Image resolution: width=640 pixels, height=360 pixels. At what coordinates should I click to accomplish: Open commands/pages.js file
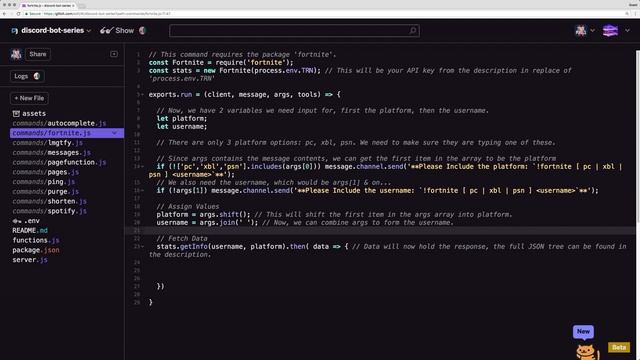45,172
